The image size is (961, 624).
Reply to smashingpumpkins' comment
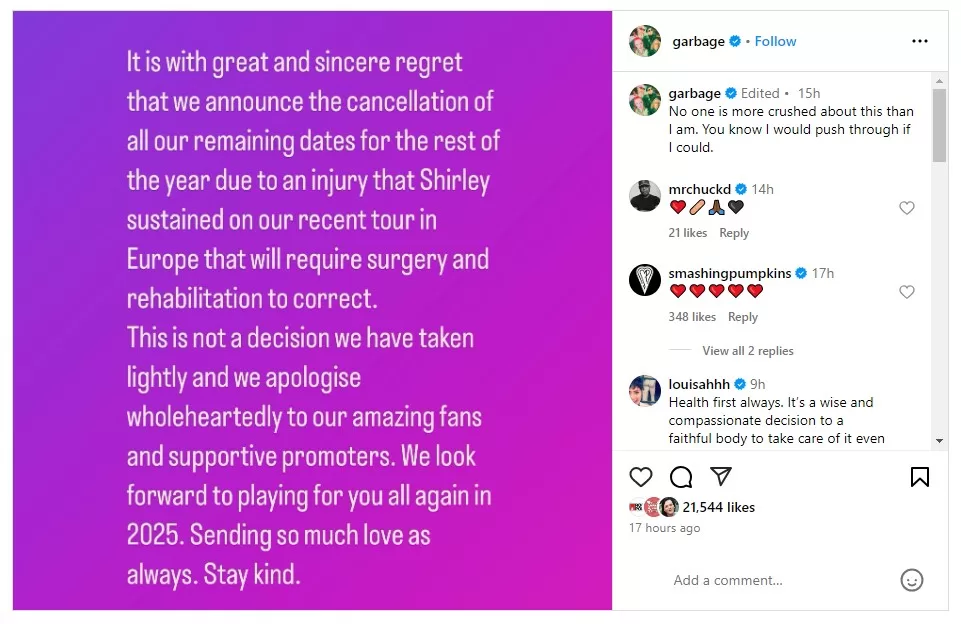pos(743,317)
